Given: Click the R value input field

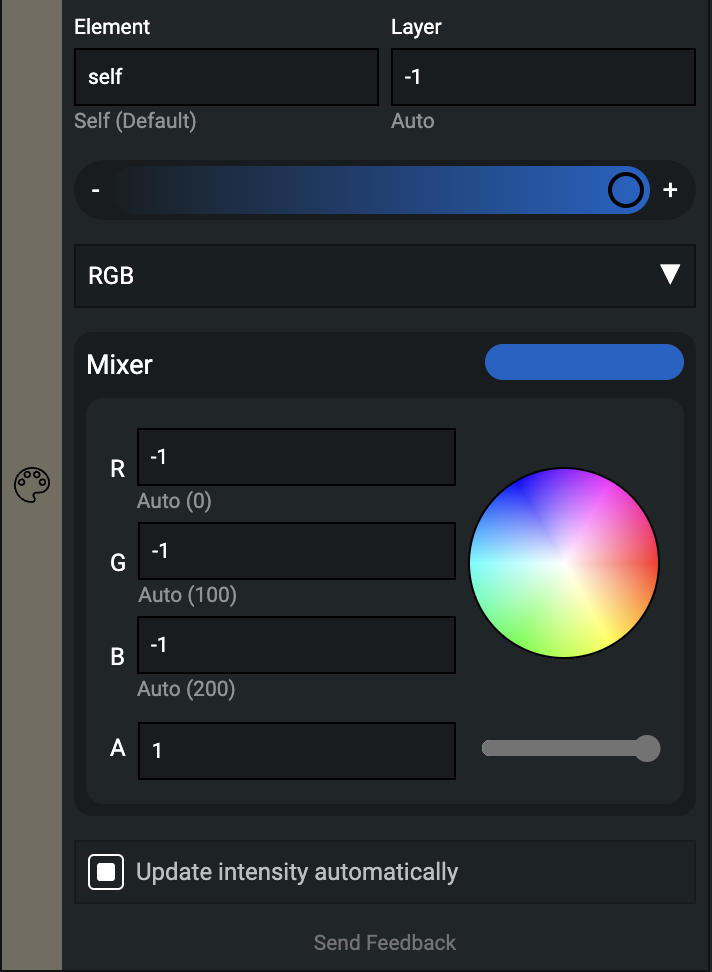Looking at the screenshot, I should click(296, 457).
